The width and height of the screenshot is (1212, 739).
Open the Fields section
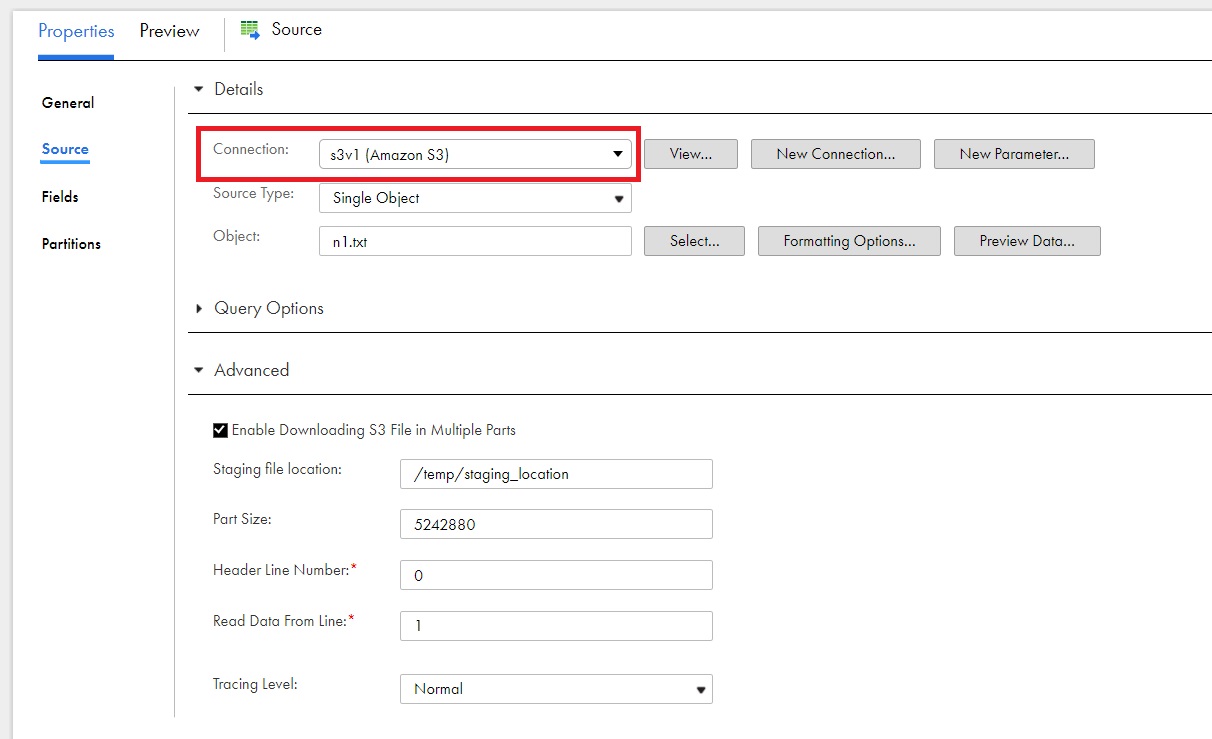click(60, 197)
